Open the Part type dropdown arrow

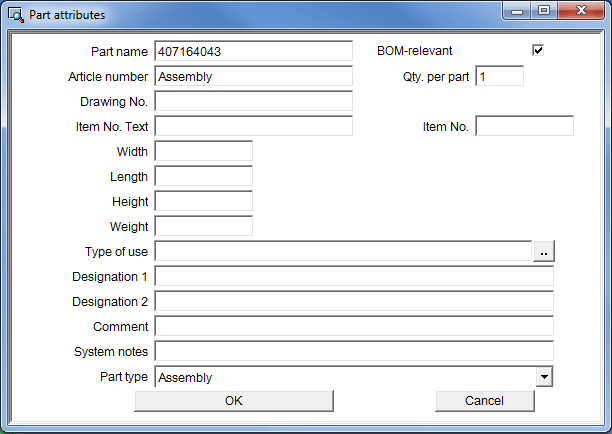coord(544,377)
